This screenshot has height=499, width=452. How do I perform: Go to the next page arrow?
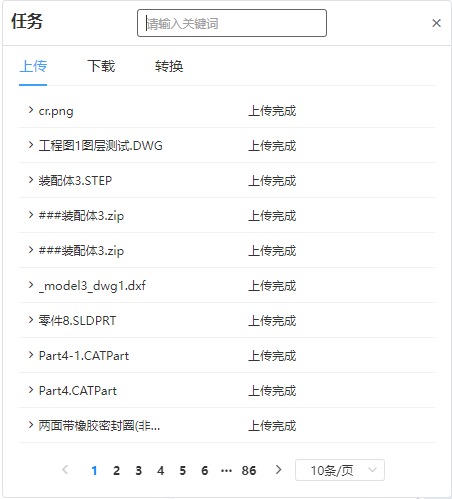pos(278,470)
